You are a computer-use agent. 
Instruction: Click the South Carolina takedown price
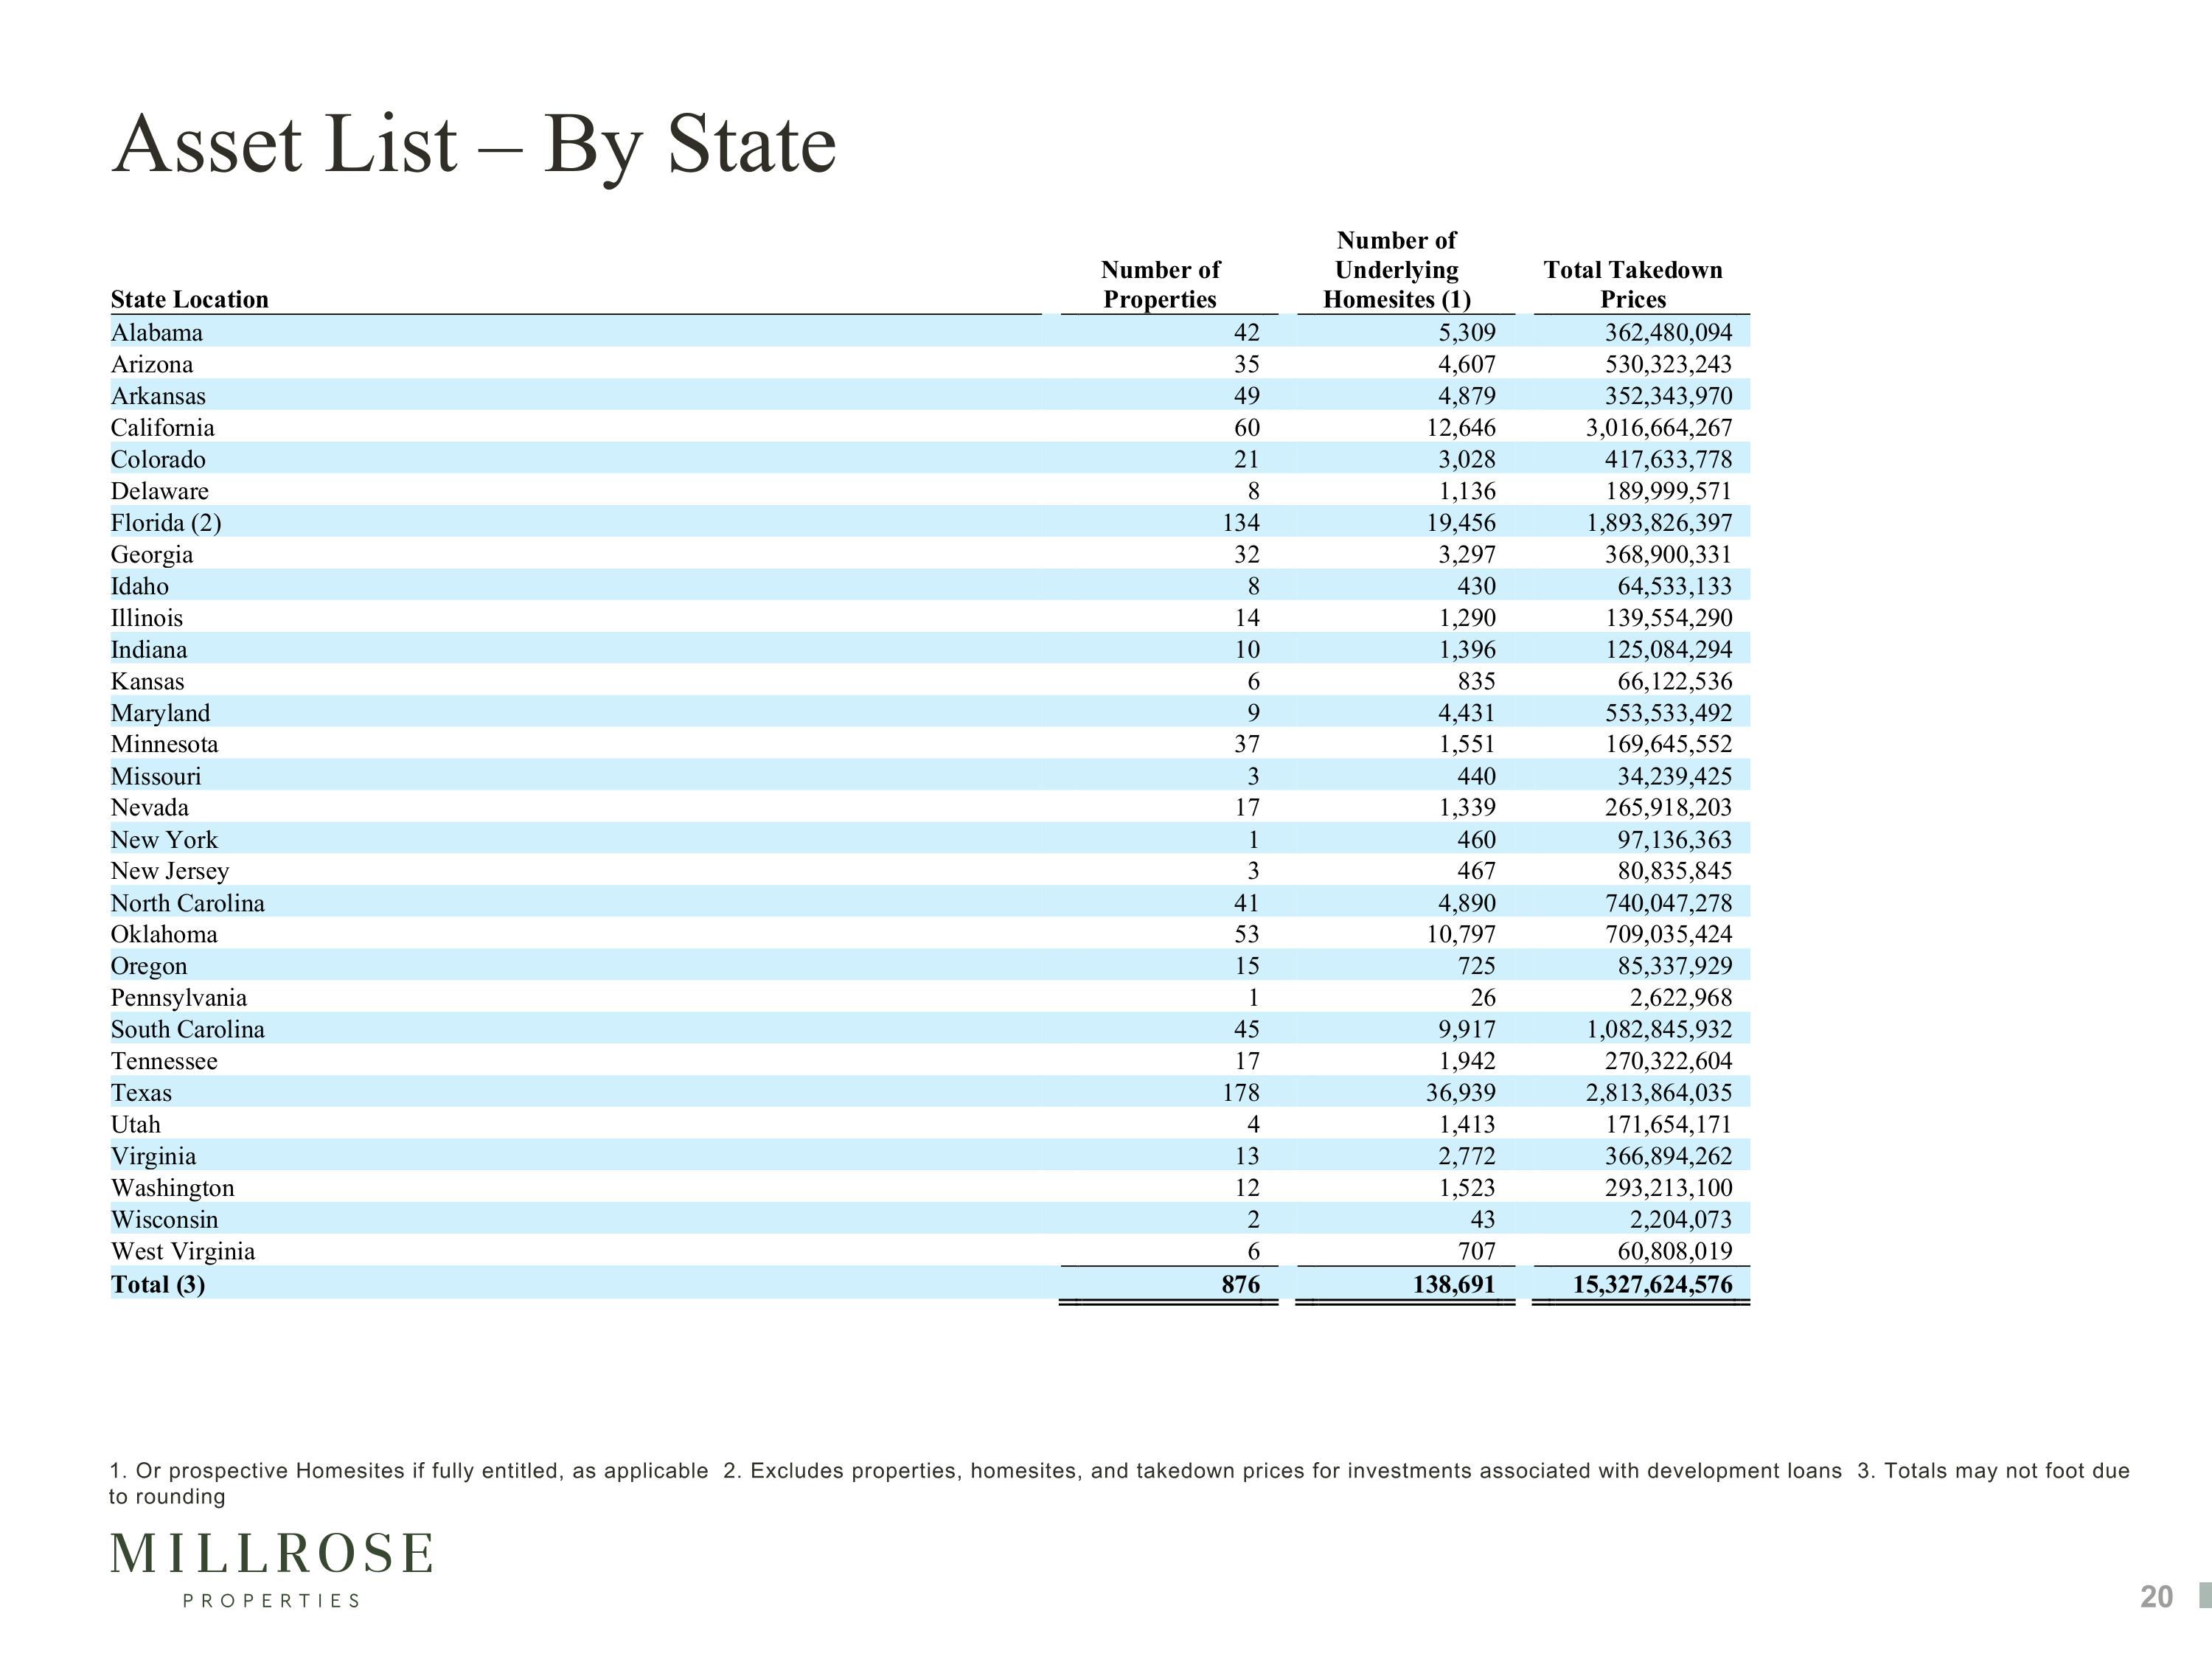[1658, 1029]
